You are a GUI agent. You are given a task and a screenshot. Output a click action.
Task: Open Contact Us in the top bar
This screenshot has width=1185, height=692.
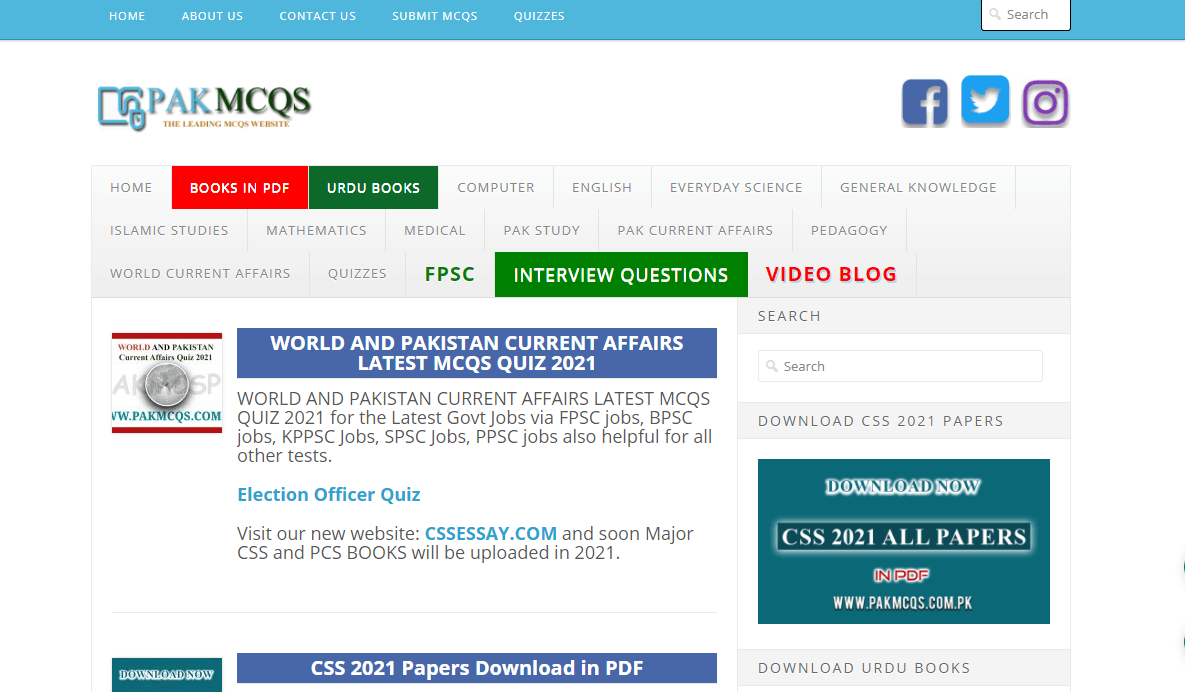point(317,16)
